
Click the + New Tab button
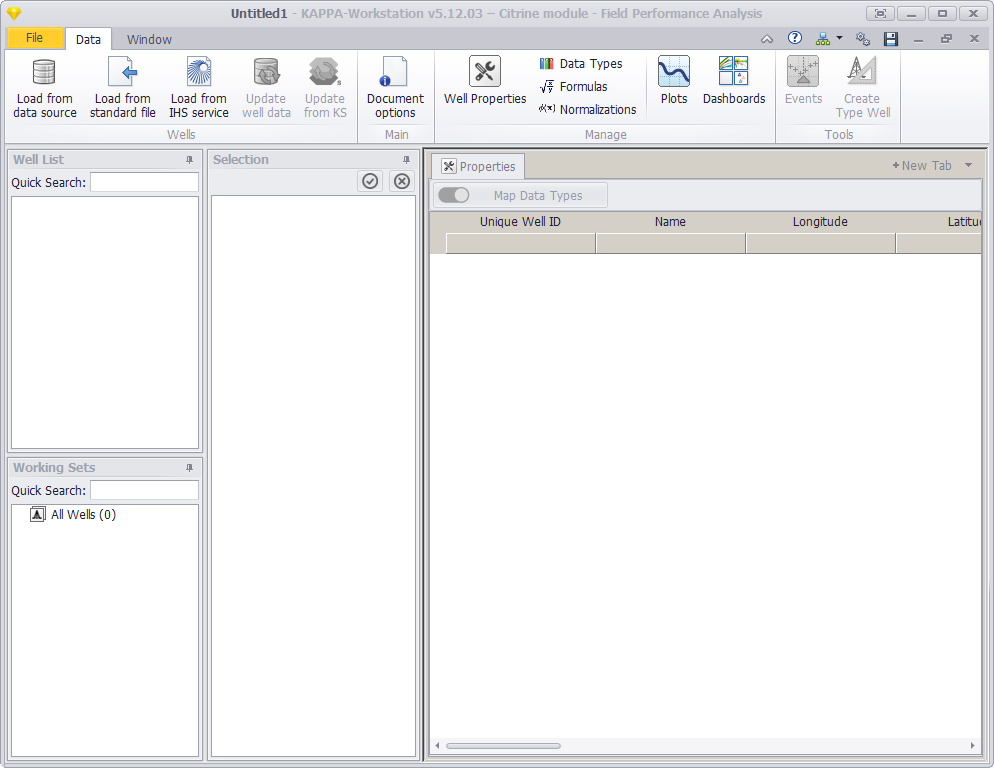pos(922,166)
